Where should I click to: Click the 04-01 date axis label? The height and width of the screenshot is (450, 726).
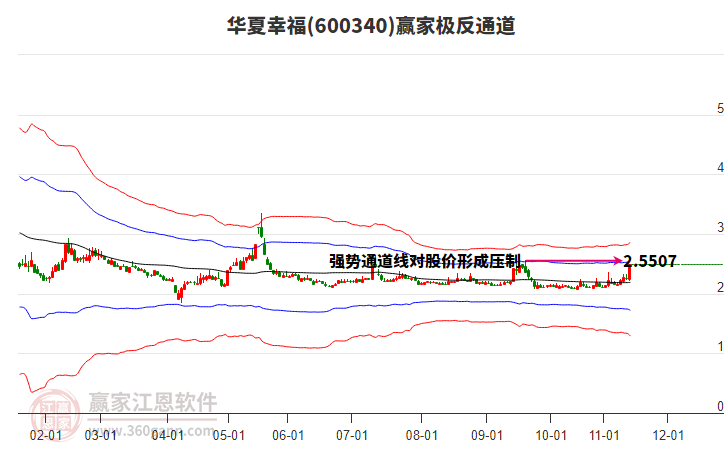point(167,435)
